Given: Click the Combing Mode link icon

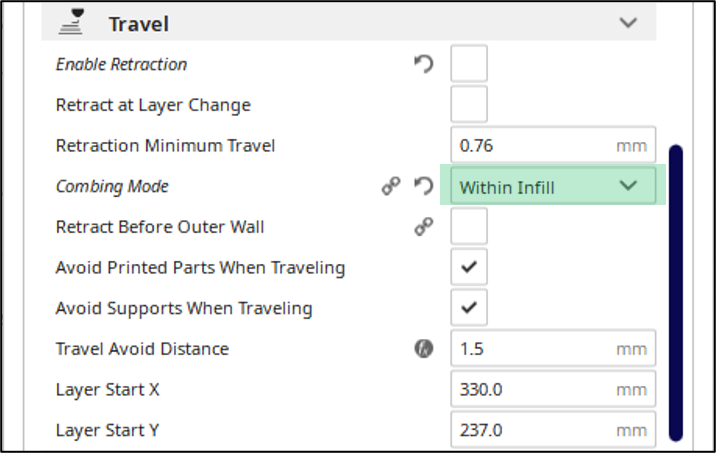Looking at the screenshot, I should click(391, 186).
